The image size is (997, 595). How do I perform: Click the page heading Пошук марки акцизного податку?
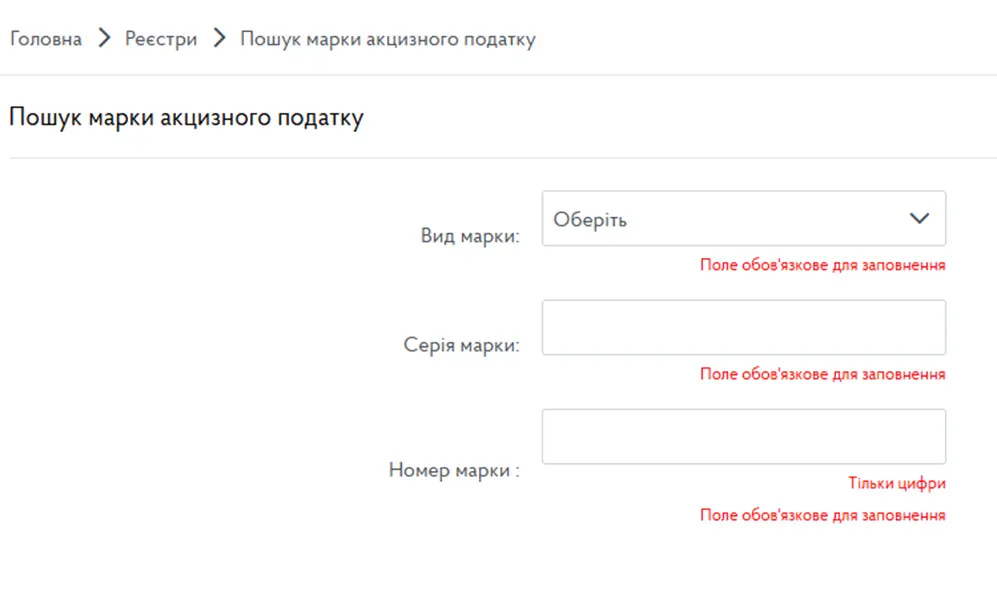pos(186,118)
